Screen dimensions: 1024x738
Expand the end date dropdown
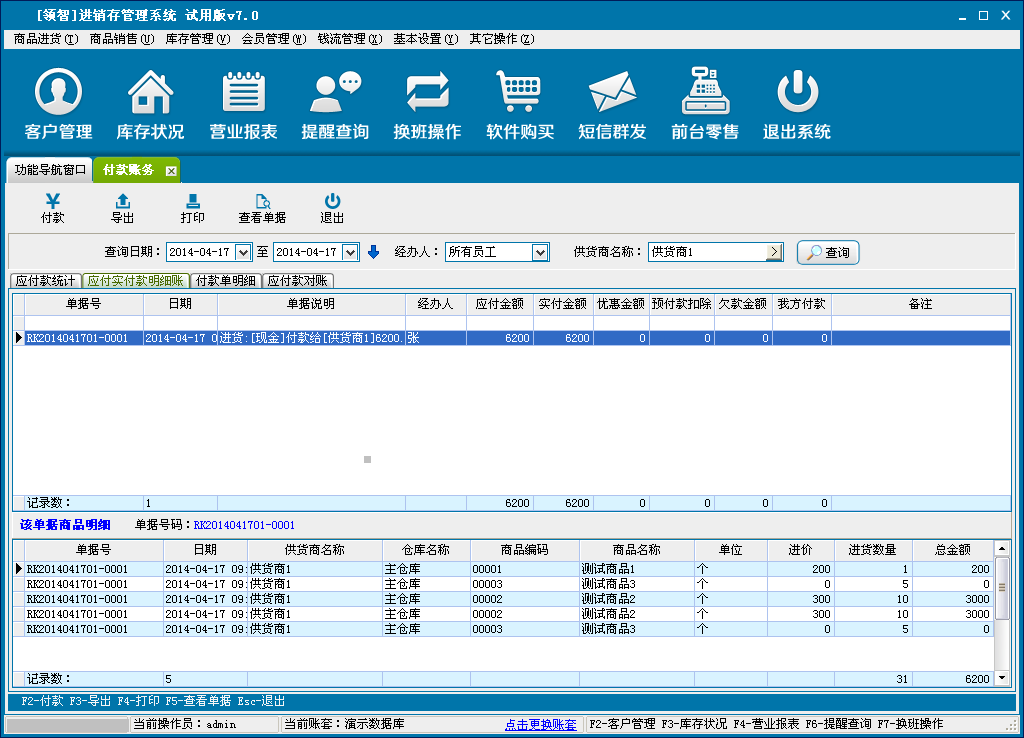pyautogui.click(x=350, y=252)
